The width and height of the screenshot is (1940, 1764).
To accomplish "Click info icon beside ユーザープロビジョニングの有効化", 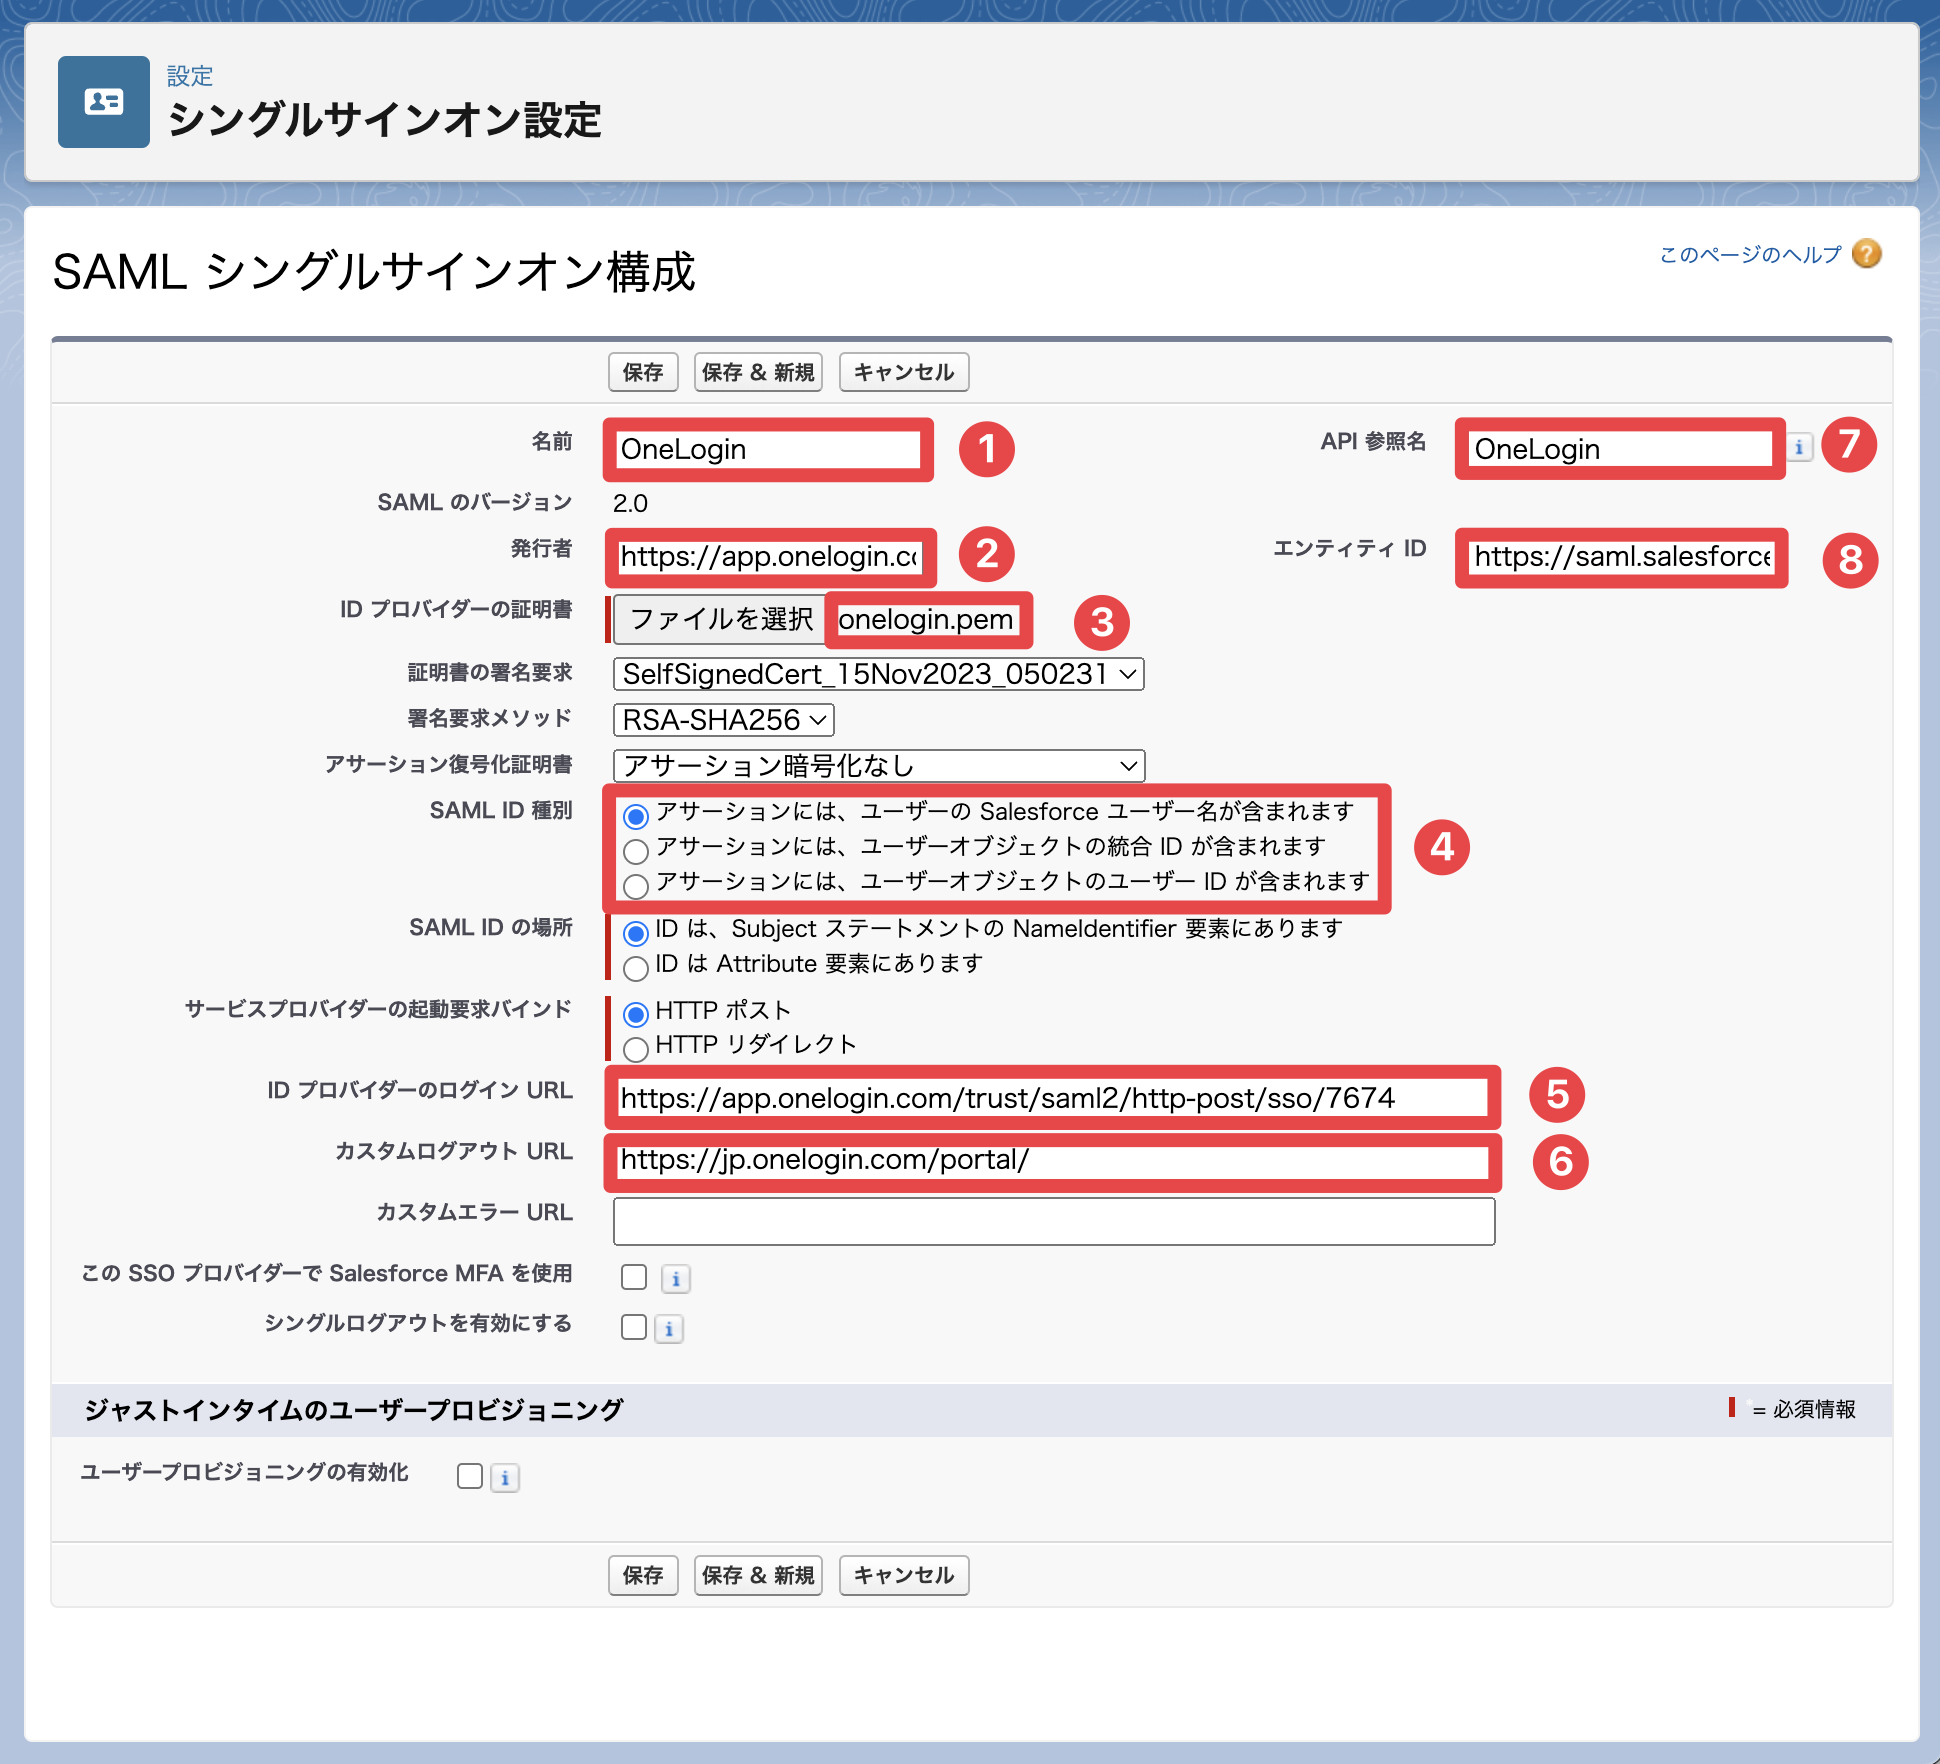I will [505, 1478].
